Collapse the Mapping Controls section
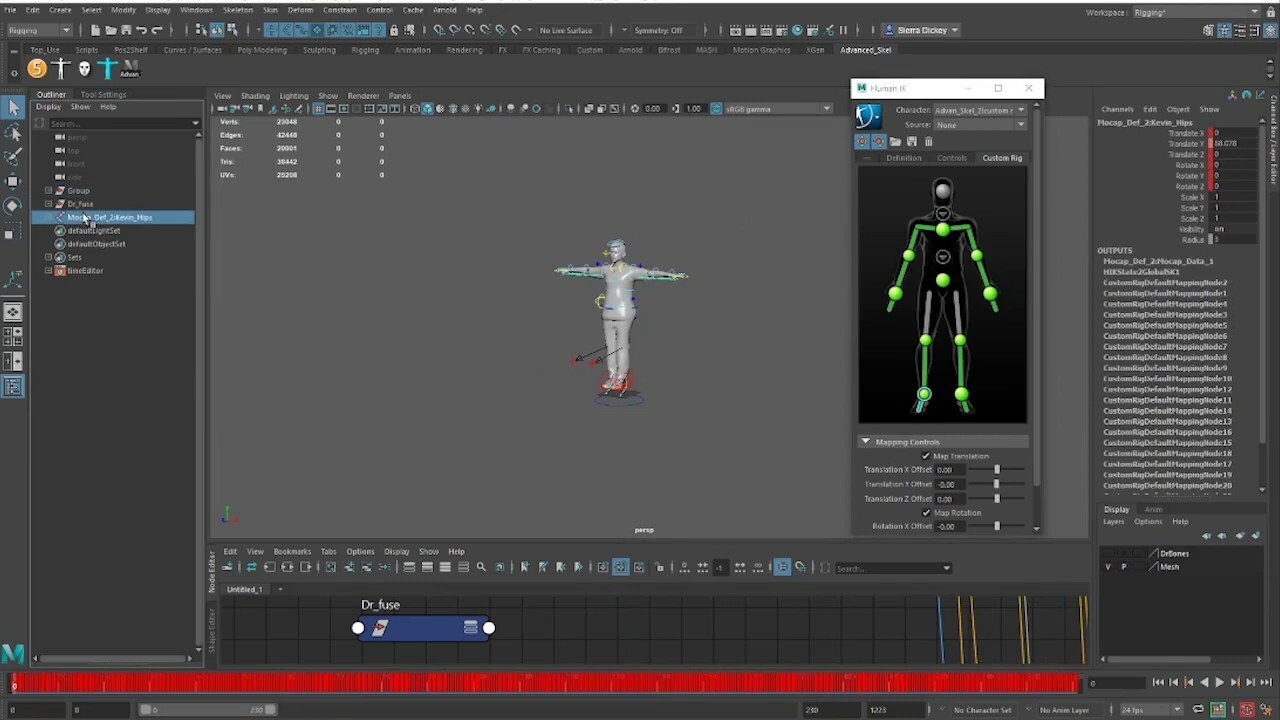 865,441
